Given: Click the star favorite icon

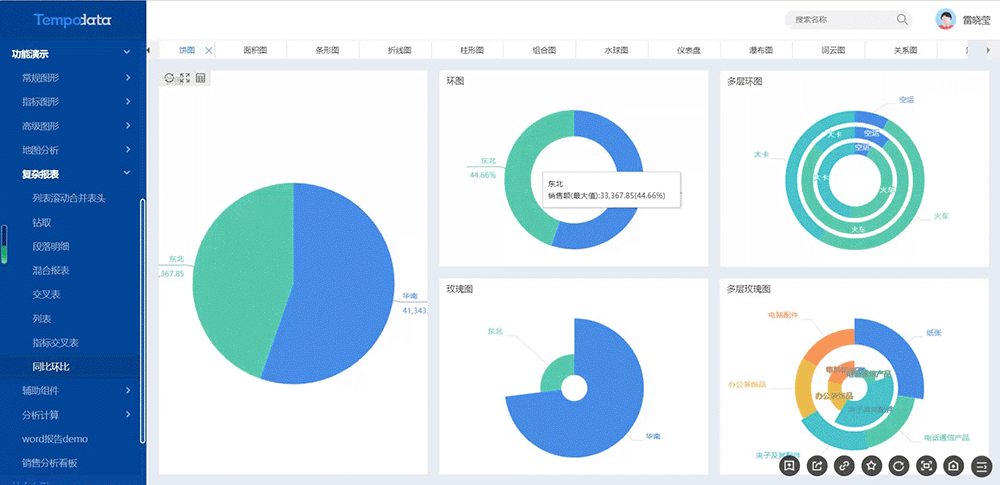Looking at the screenshot, I should point(872,466).
